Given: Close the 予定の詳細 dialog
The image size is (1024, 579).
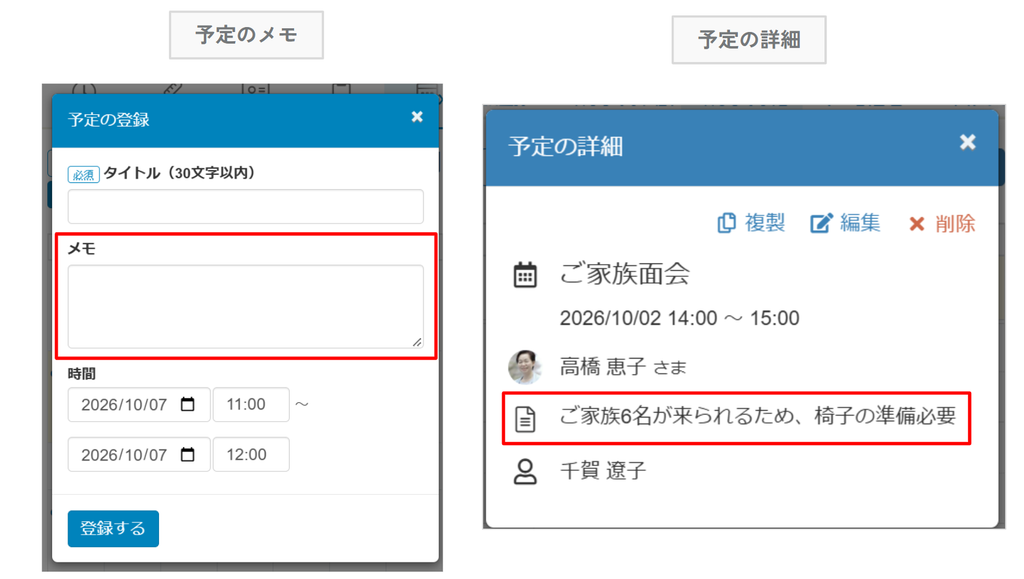Looking at the screenshot, I should [x=967, y=142].
